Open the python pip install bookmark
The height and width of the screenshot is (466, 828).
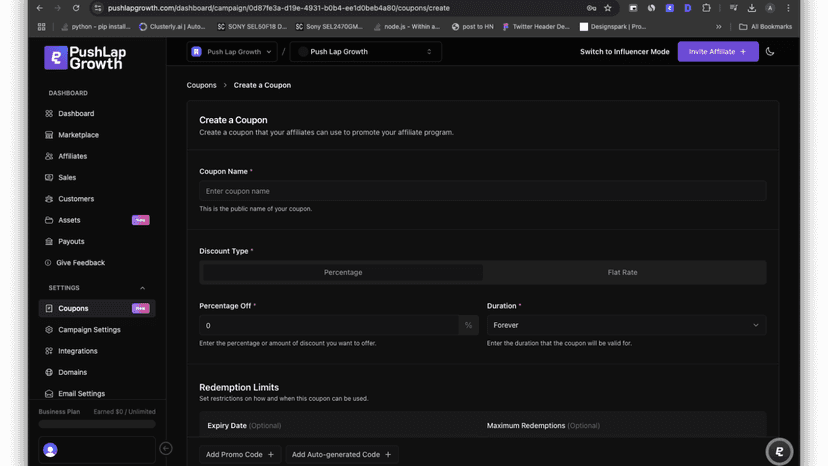coord(96,26)
